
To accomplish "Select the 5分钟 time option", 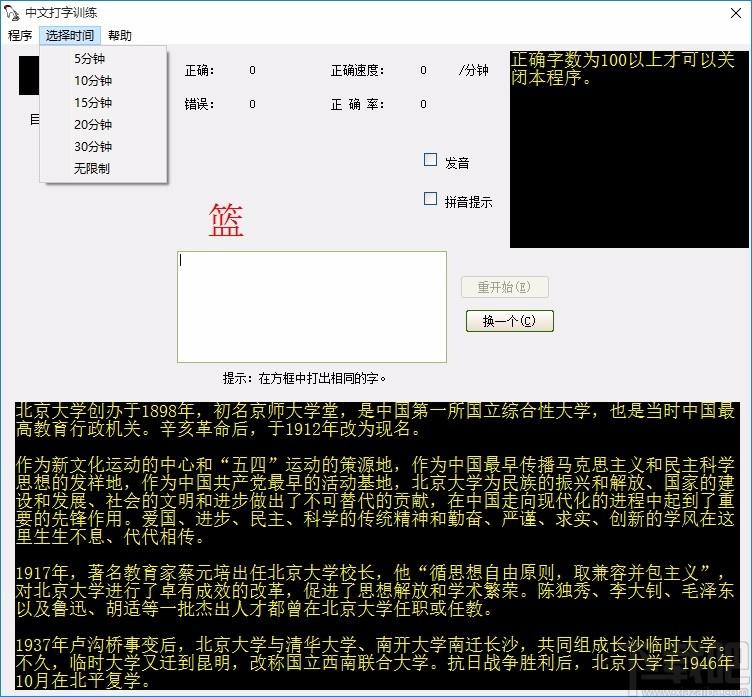I will [90, 59].
